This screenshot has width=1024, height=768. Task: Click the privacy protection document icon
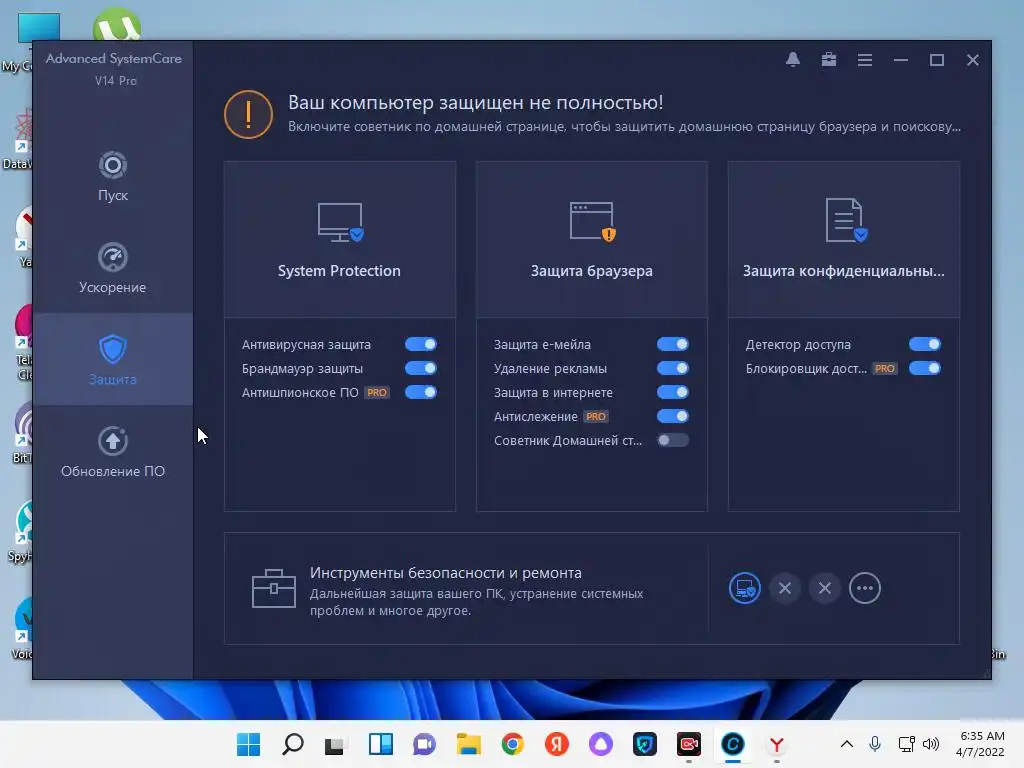click(845, 220)
